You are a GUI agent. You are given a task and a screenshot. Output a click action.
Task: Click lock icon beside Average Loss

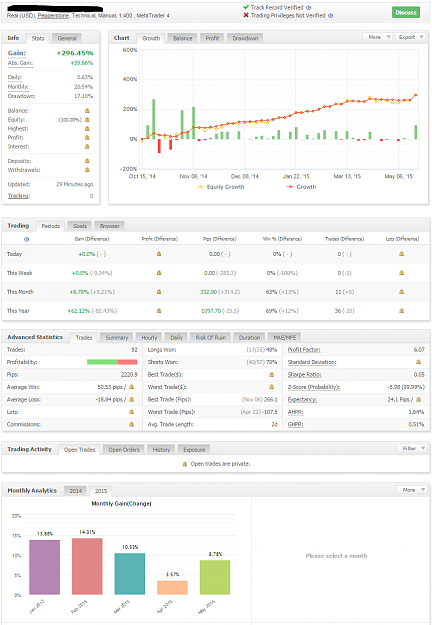click(x=132, y=399)
